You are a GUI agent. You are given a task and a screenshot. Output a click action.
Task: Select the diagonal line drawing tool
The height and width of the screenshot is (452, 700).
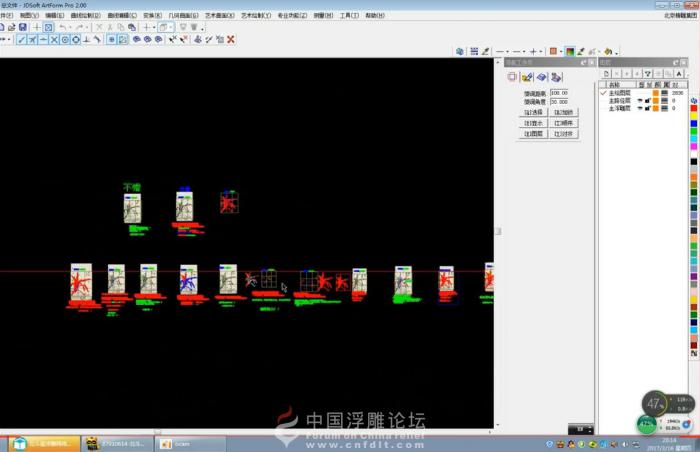(x=22, y=40)
